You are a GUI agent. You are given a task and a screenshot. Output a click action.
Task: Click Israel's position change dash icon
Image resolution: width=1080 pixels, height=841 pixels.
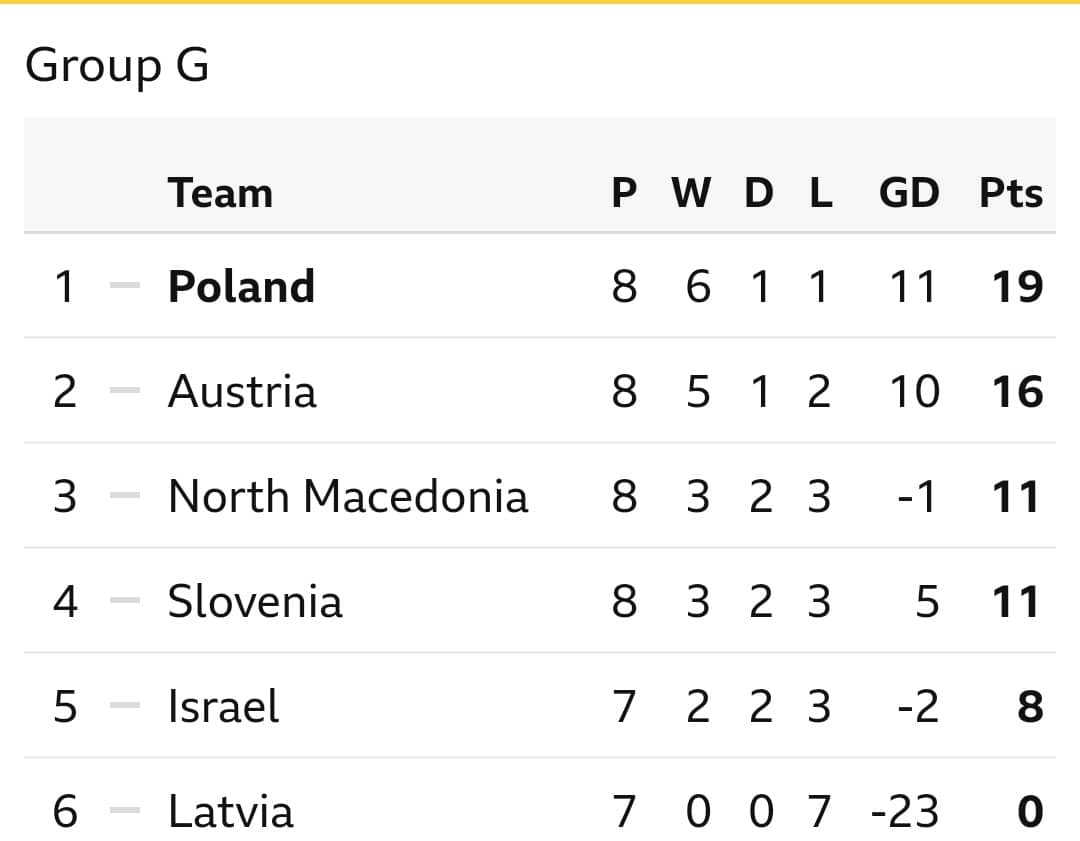click(x=125, y=705)
